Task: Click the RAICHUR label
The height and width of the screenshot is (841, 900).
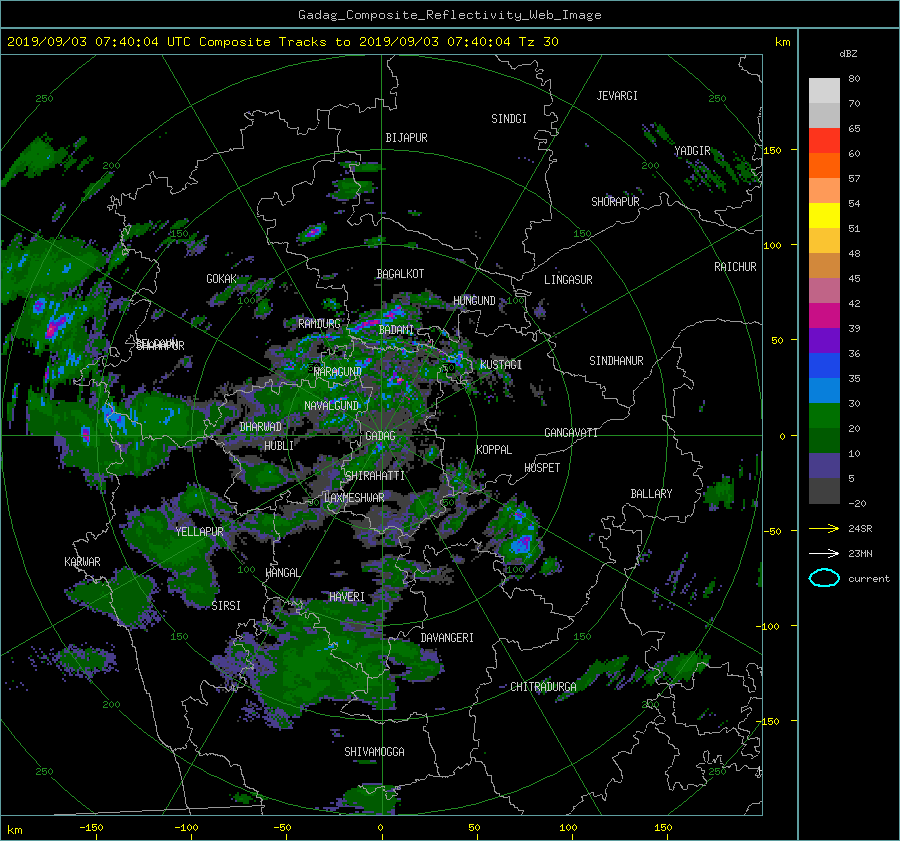Action: coord(735,266)
